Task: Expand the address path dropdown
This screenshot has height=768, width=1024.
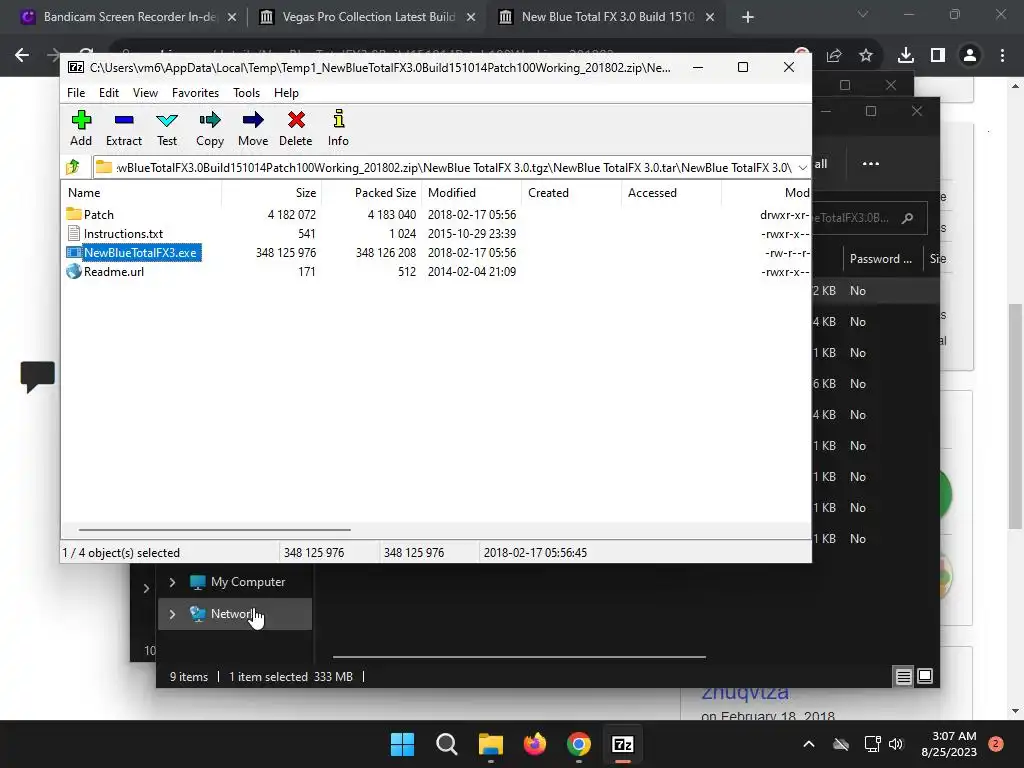Action: click(803, 167)
